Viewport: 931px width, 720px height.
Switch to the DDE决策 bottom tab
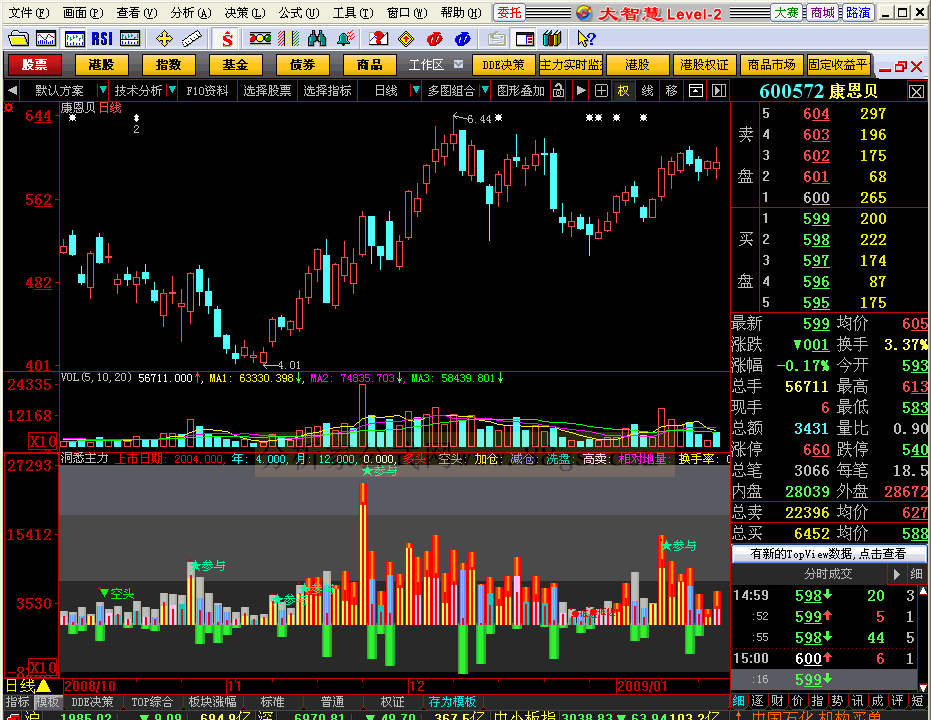pos(92,702)
